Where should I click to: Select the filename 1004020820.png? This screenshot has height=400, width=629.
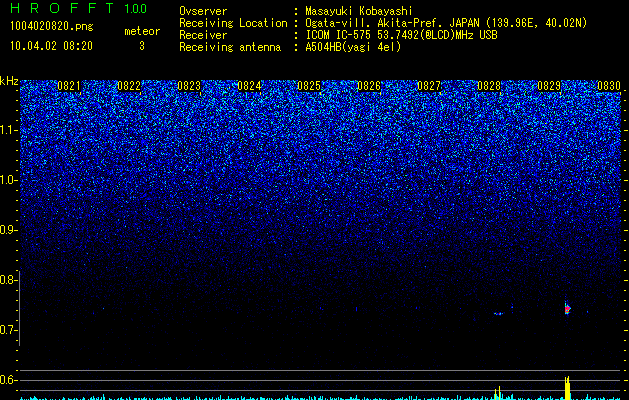pyautogui.click(x=52, y=26)
